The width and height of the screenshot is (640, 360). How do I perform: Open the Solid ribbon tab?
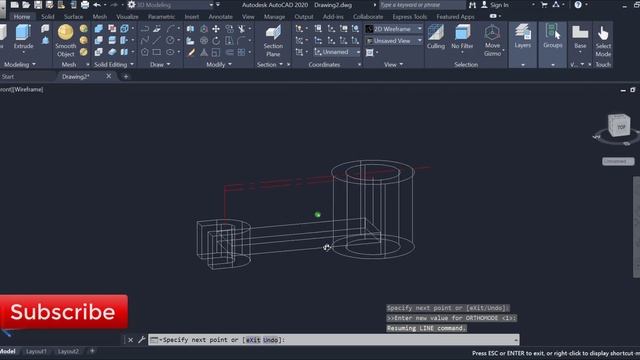pos(47,17)
